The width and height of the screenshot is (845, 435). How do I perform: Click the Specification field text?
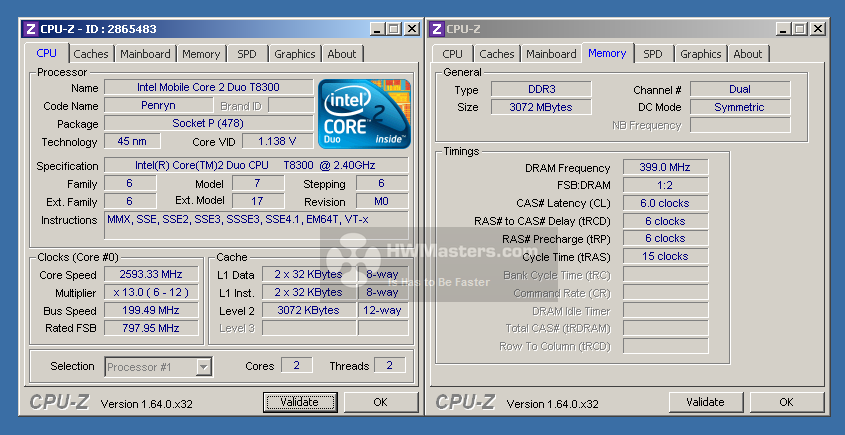[256, 165]
